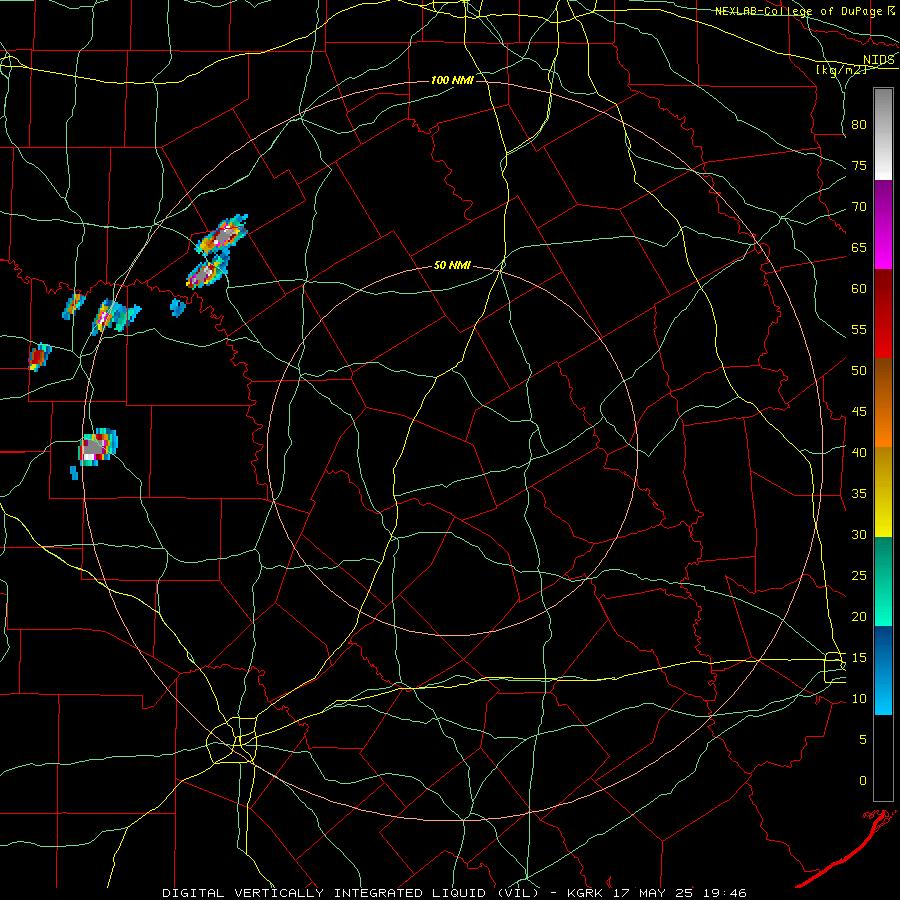Click the scale value 0
The height and width of the screenshot is (900, 900).
point(863,781)
